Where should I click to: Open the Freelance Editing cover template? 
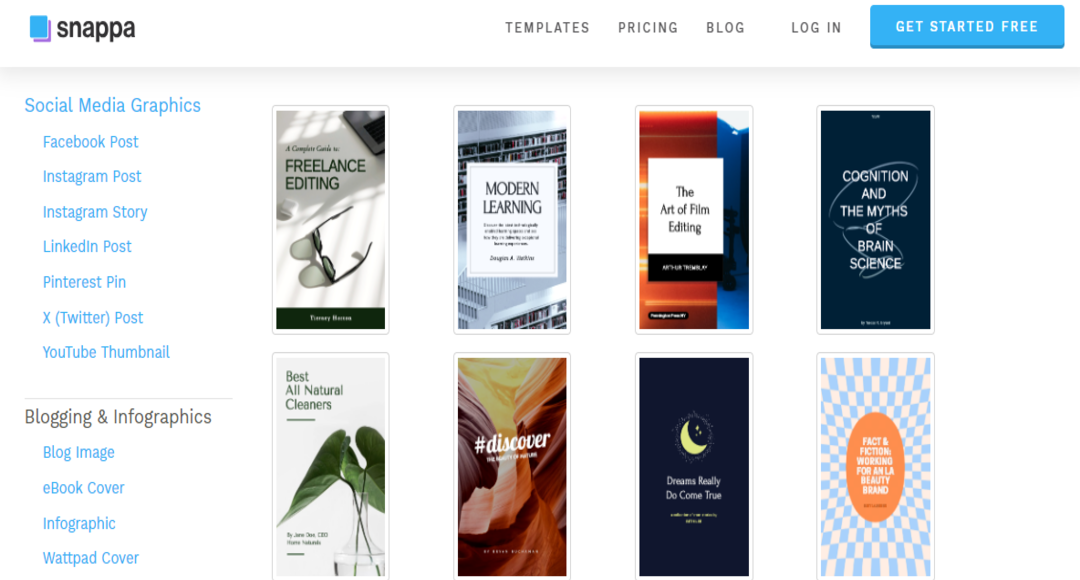tap(331, 220)
